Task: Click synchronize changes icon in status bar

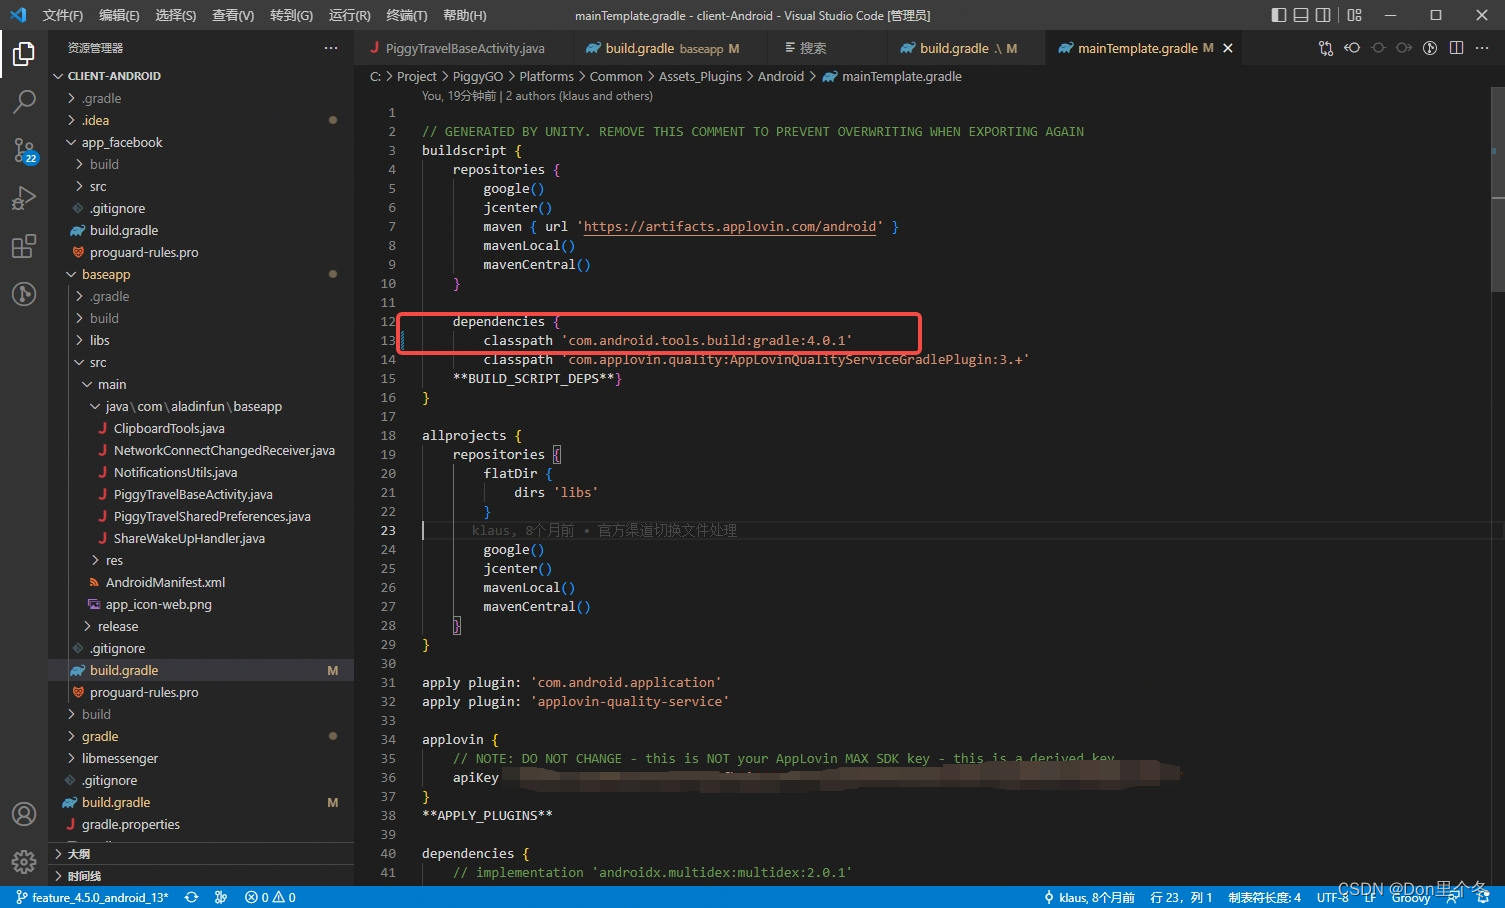Action: click(192, 897)
